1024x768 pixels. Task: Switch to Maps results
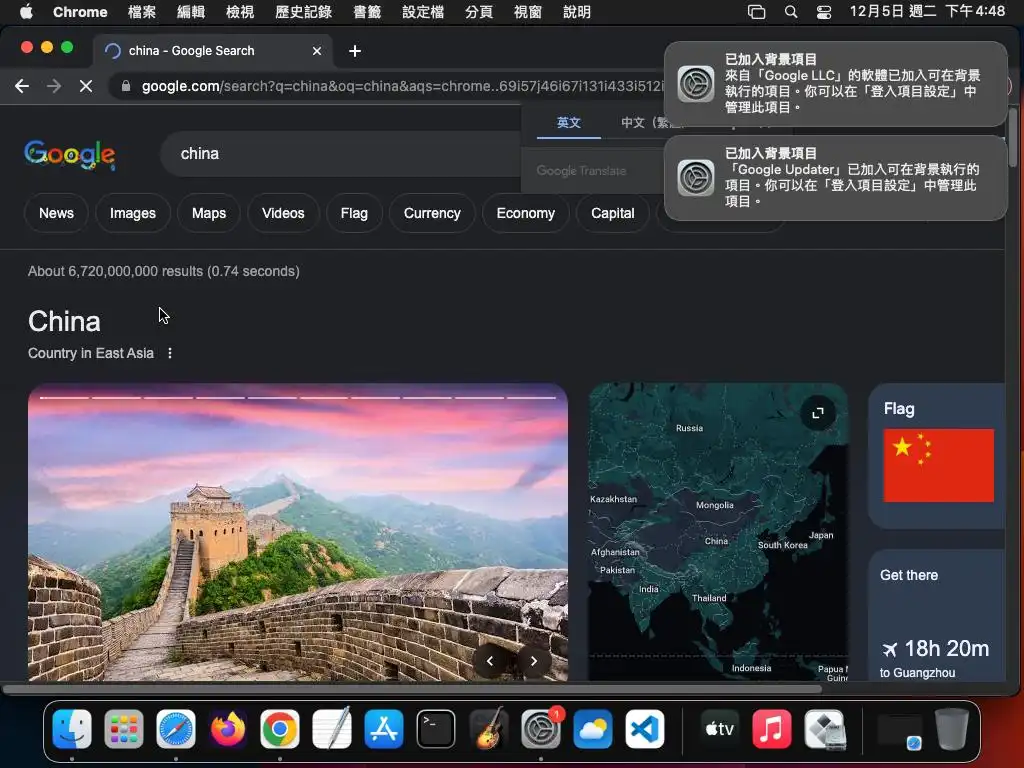(209, 213)
